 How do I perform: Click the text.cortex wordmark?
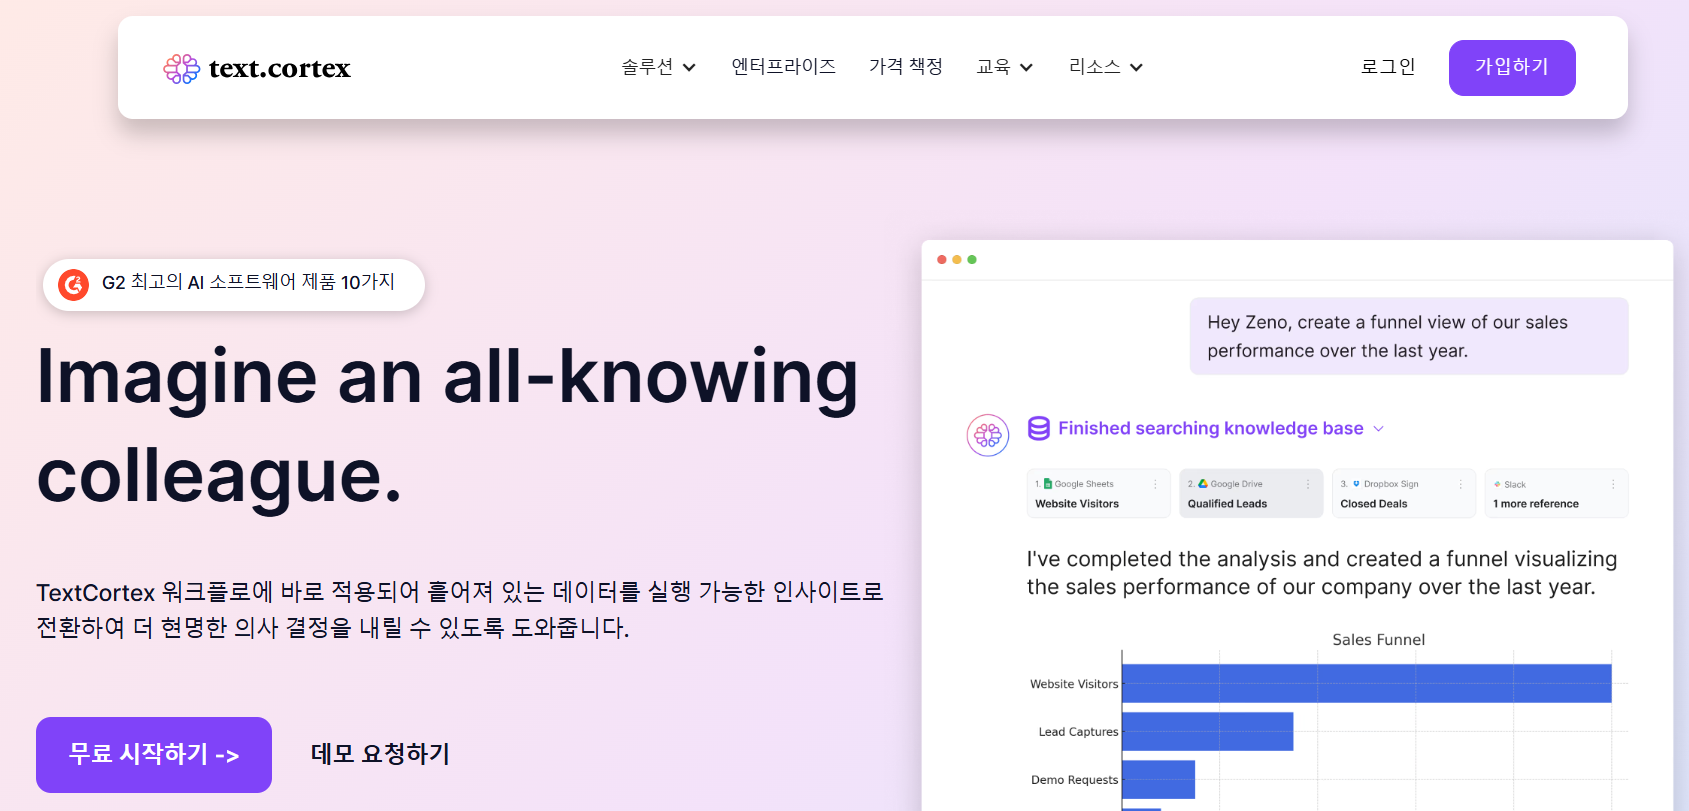click(280, 68)
